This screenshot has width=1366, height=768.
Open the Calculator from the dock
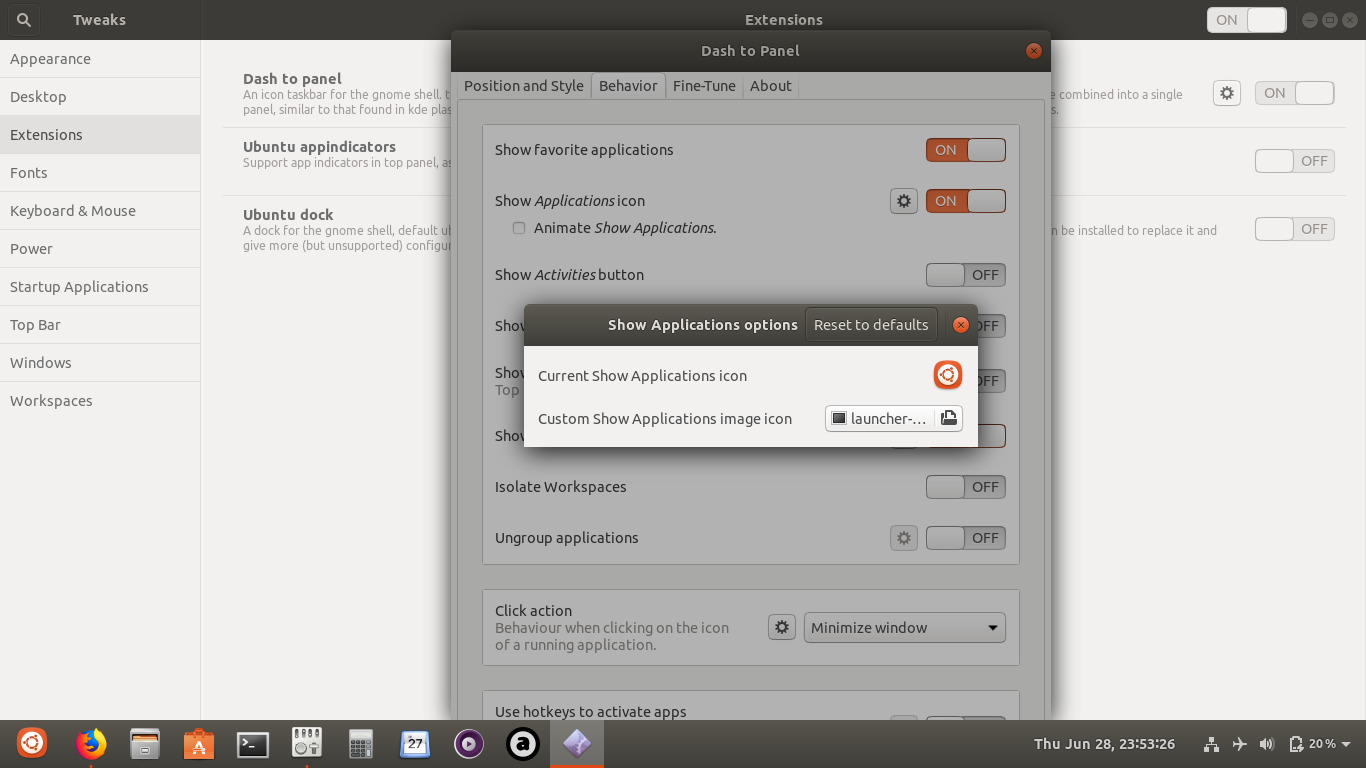pyautogui.click(x=360, y=744)
